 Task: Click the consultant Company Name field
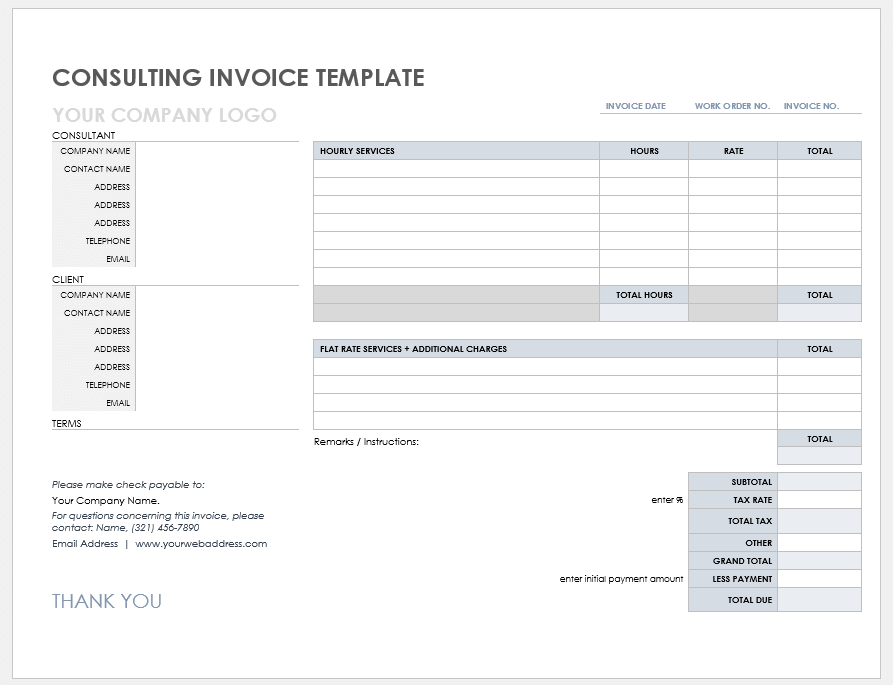click(x=216, y=151)
